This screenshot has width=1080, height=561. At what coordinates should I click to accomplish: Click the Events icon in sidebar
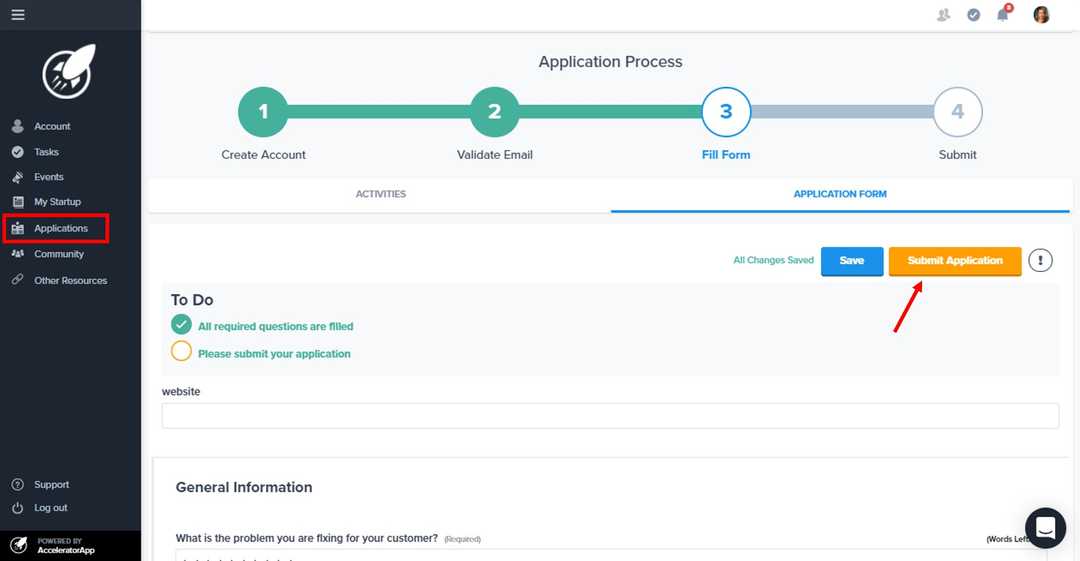[x=18, y=177]
